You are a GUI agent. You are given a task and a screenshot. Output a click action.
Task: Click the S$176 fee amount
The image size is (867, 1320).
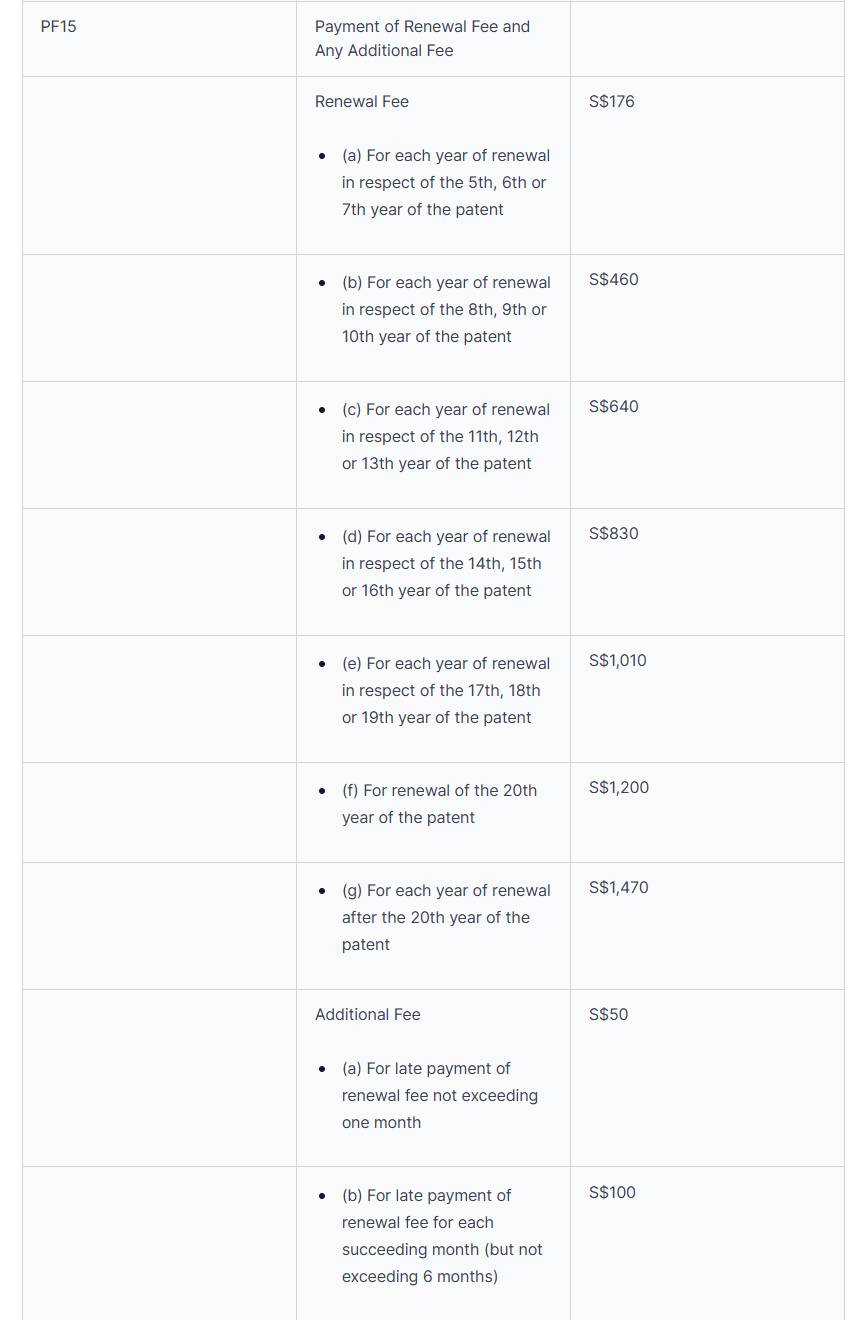coord(611,102)
